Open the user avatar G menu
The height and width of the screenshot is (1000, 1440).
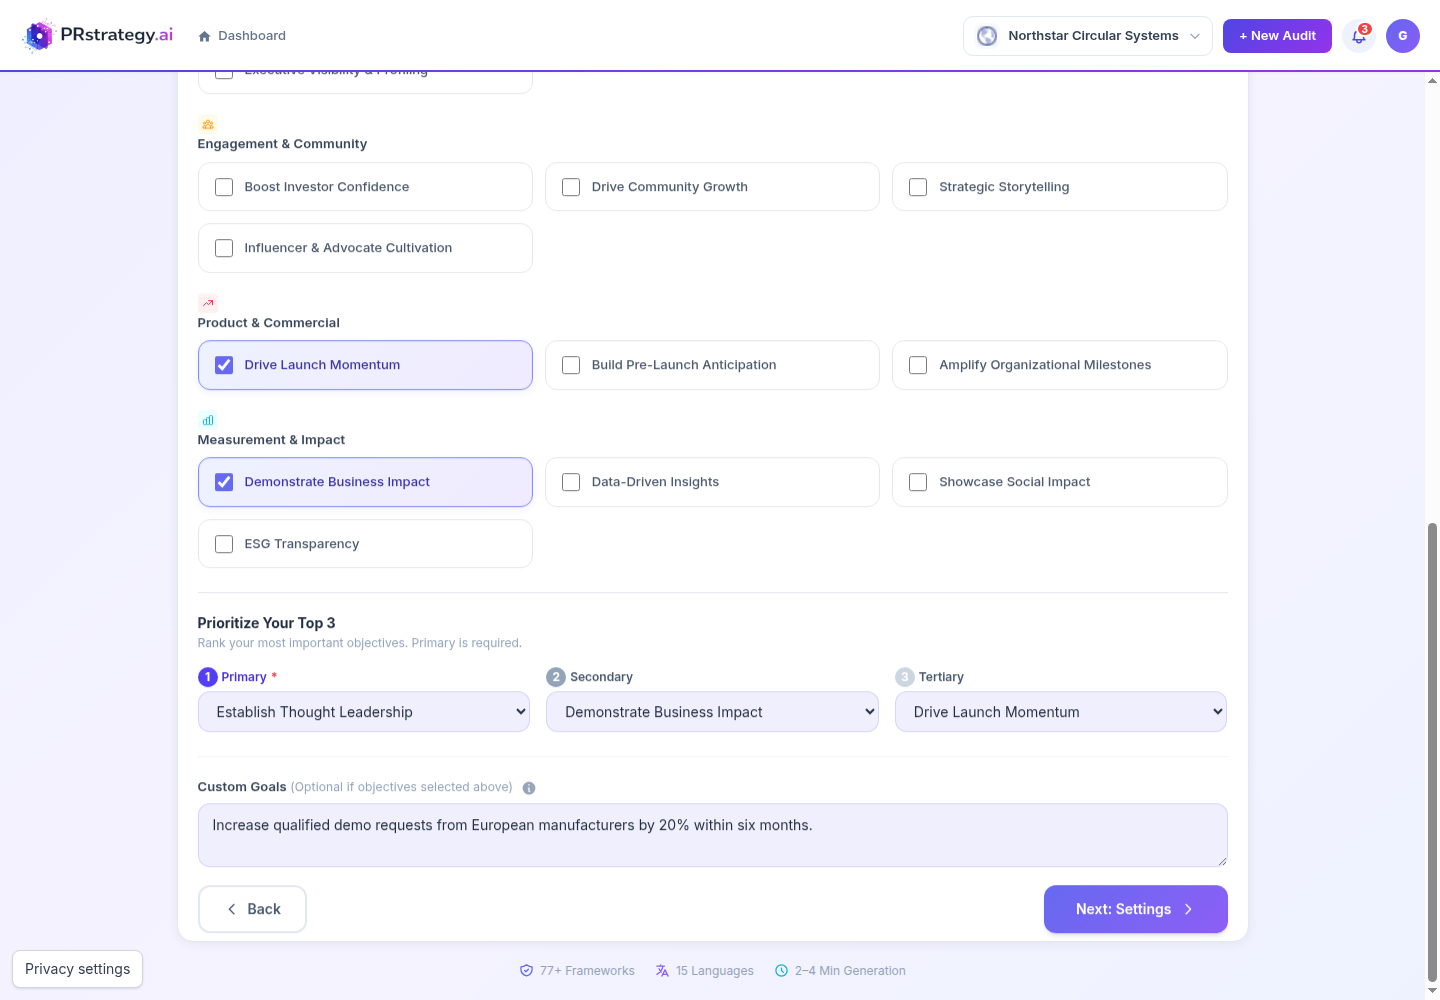click(1403, 36)
